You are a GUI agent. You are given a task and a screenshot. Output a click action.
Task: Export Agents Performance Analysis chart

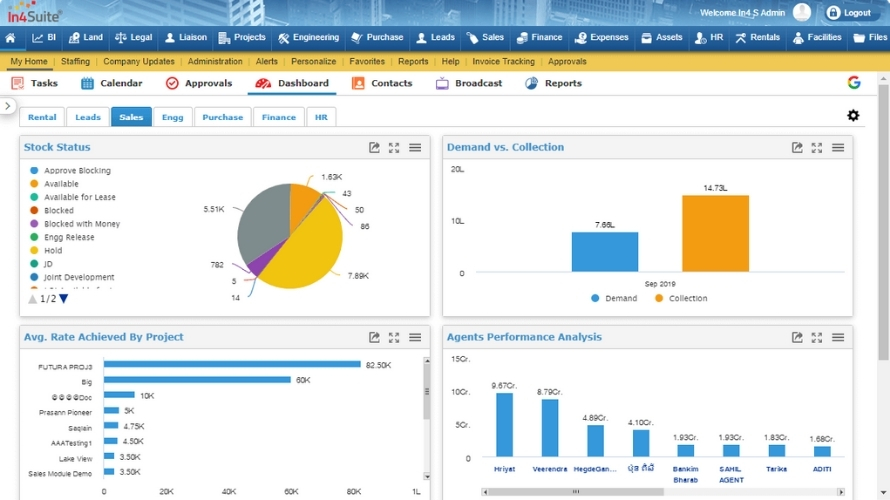[797, 337]
